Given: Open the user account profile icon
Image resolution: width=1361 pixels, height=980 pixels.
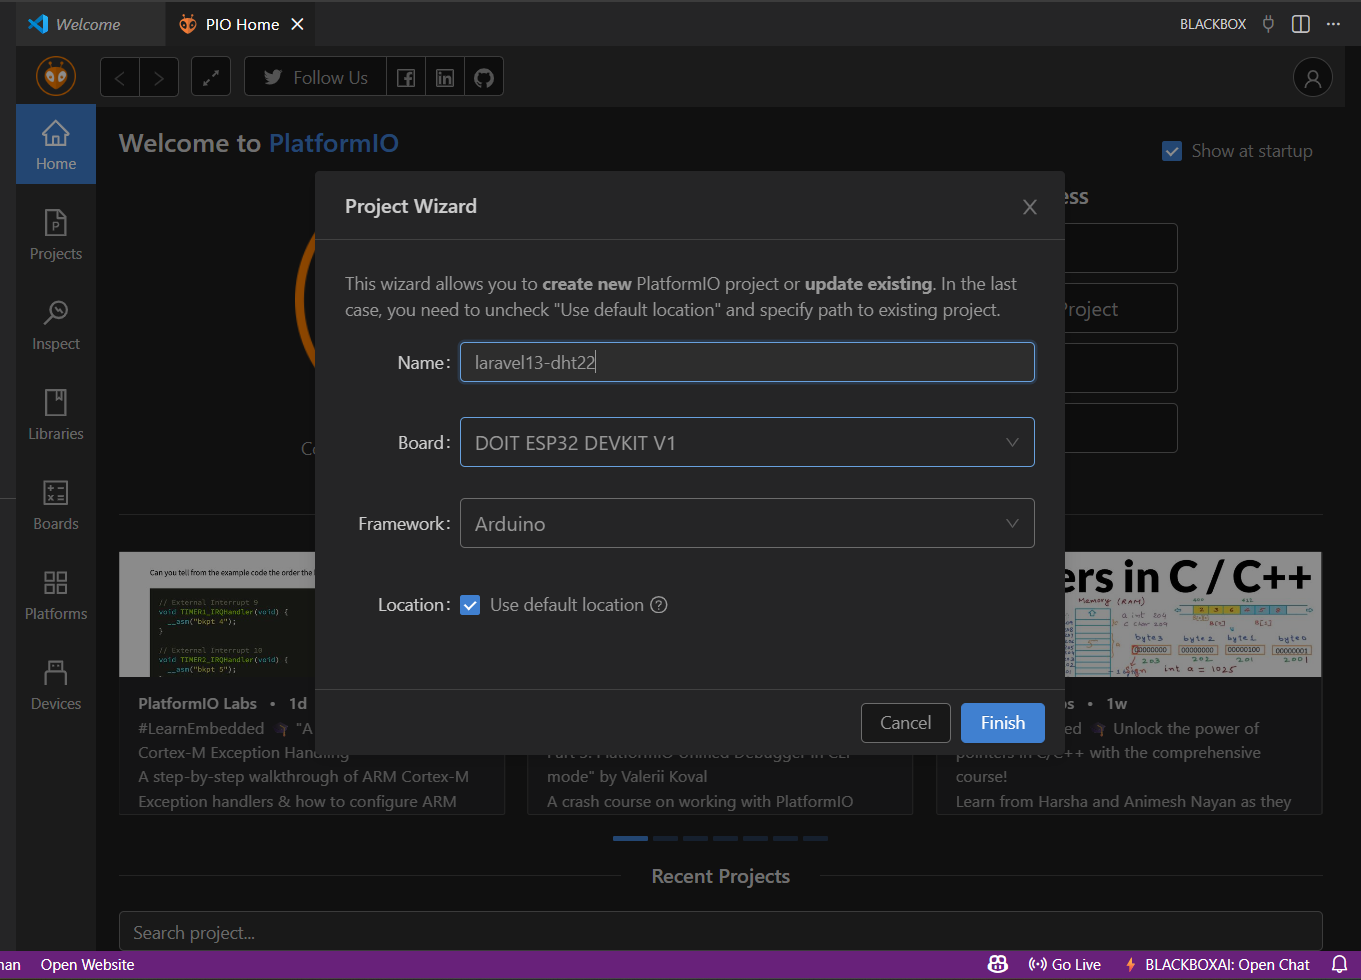Looking at the screenshot, I should tap(1313, 77).
